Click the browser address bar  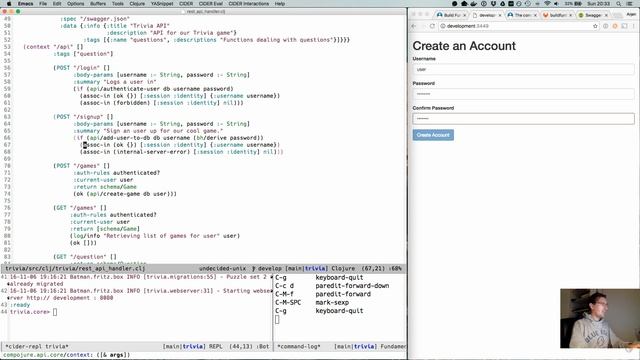tap(518, 26)
